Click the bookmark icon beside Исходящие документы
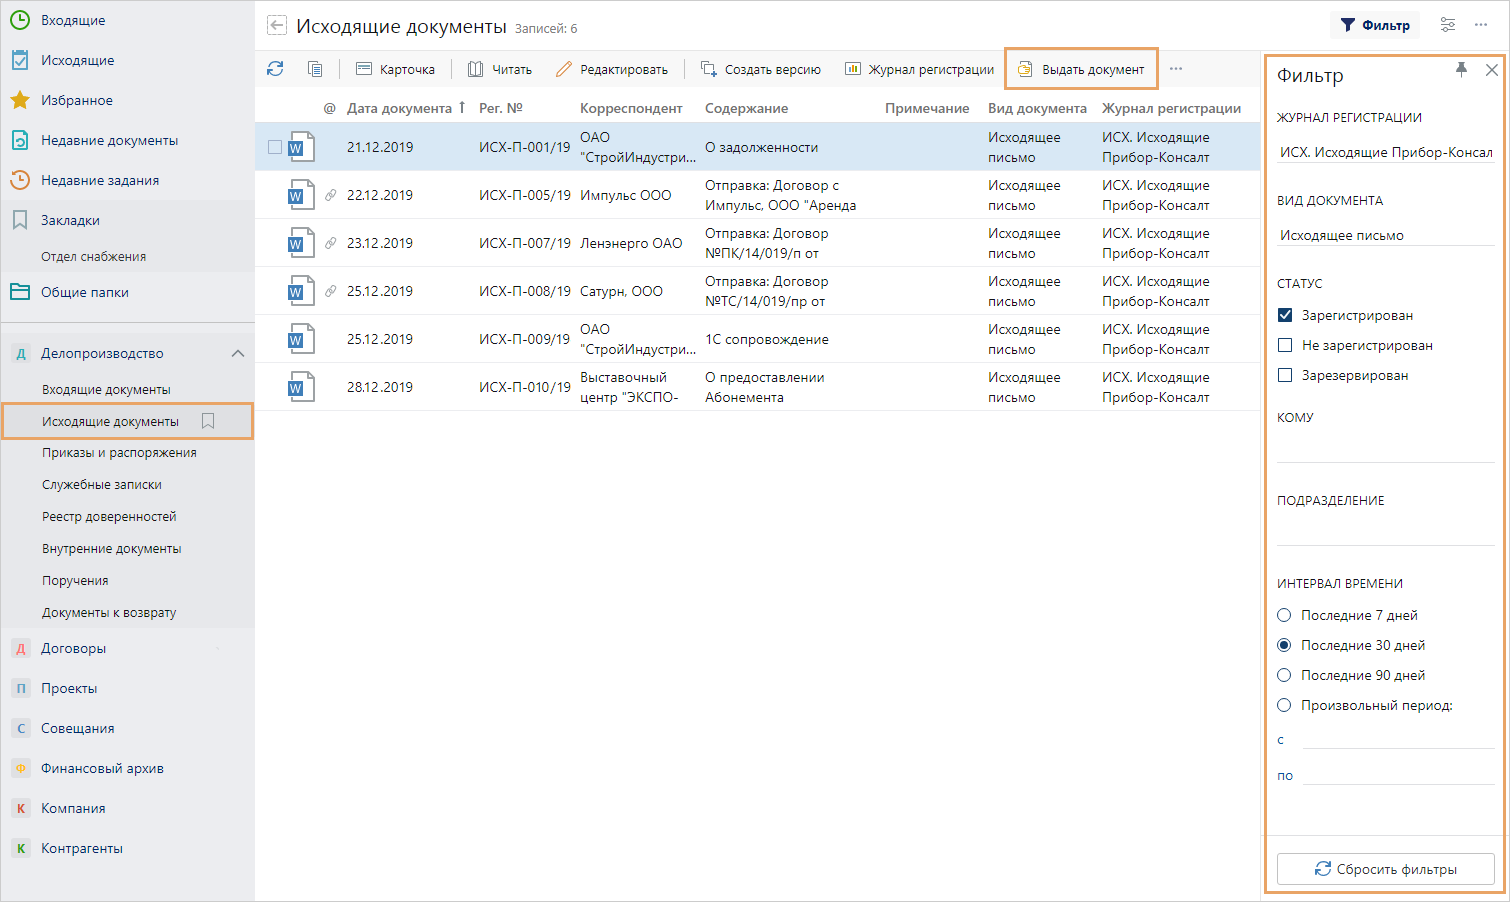The image size is (1510, 902). 208,421
